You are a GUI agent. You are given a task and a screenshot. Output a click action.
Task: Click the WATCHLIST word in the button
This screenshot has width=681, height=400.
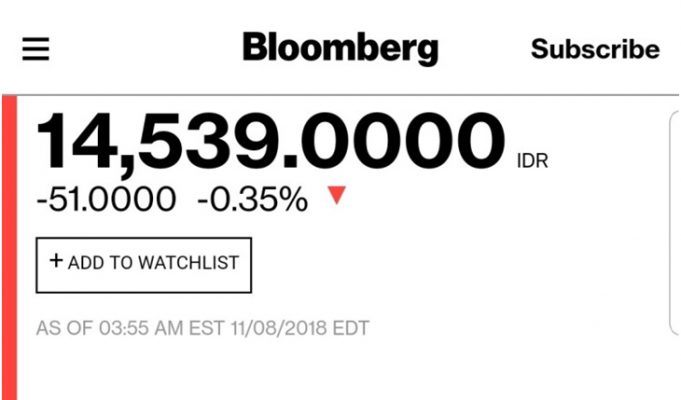tap(188, 263)
